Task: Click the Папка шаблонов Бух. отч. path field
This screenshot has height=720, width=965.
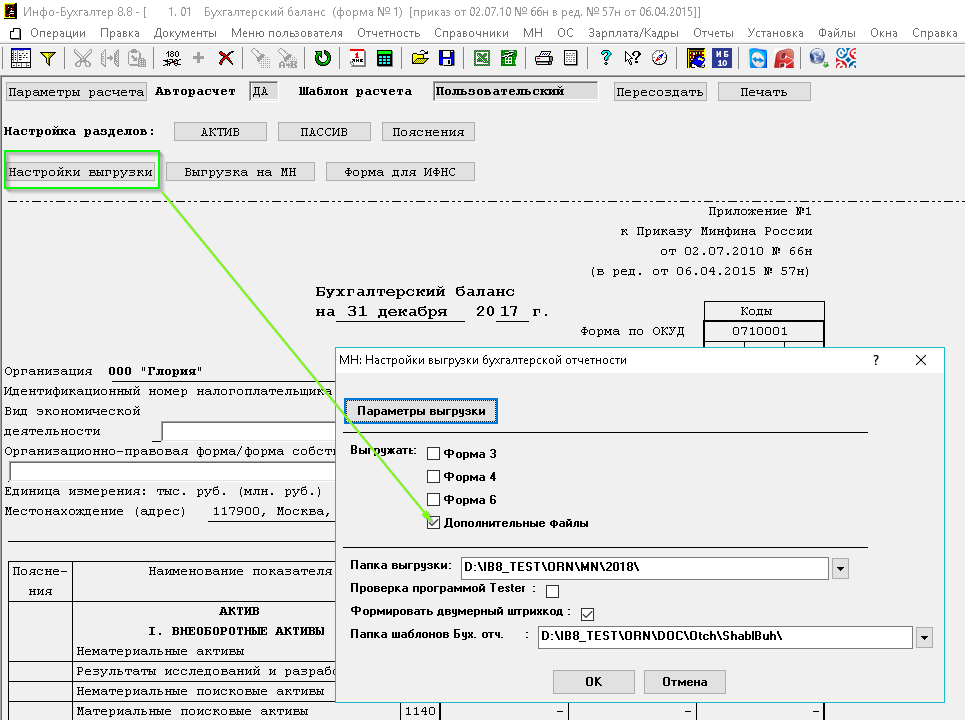Action: (725, 637)
